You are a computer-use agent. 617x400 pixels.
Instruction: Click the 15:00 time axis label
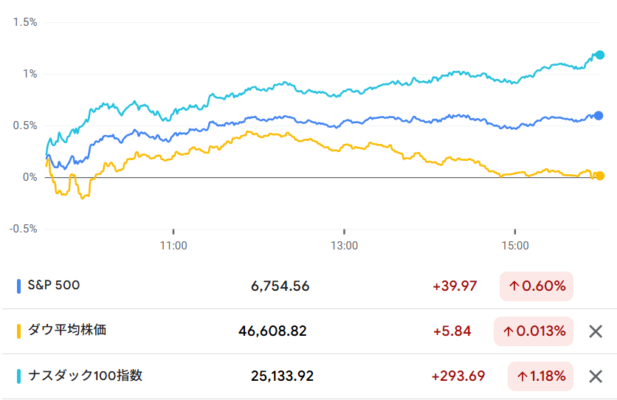(514, 244)
